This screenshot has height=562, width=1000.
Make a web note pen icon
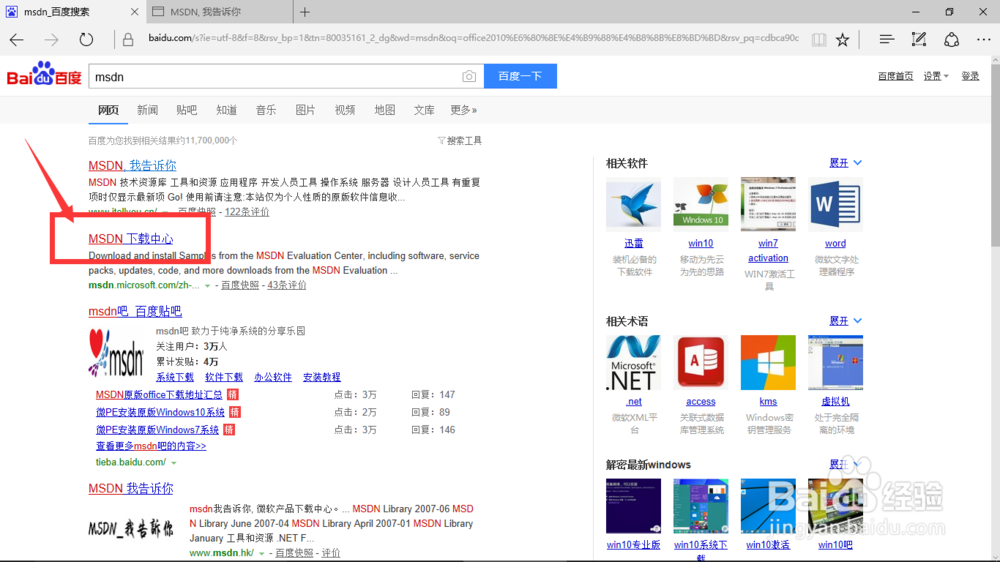(x=919, y=40)
